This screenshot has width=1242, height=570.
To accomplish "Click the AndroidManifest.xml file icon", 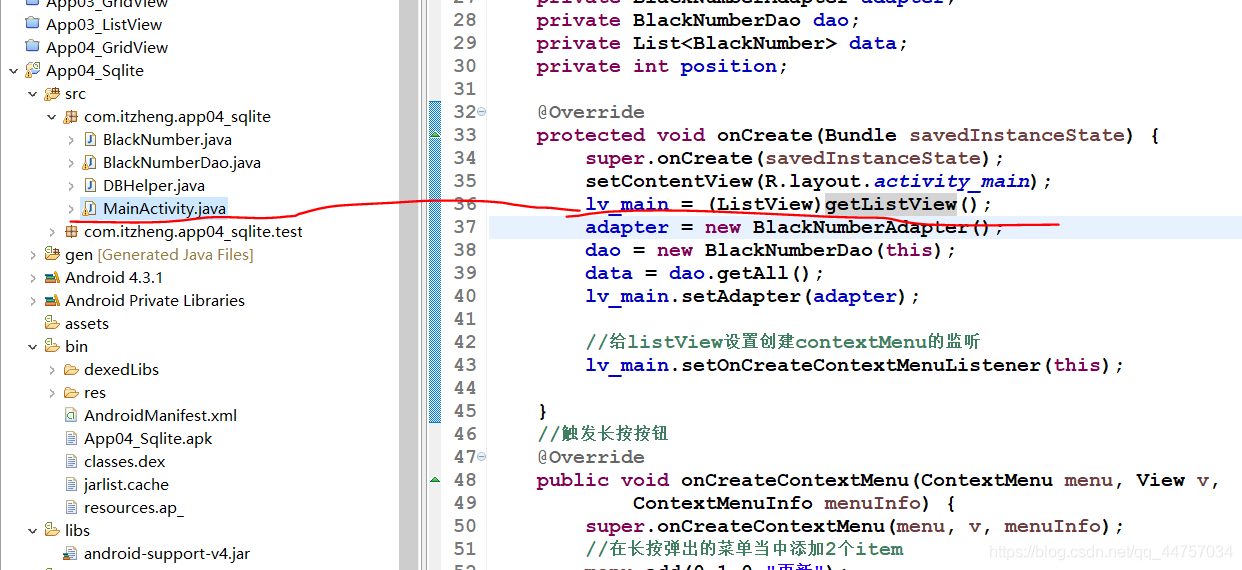I will [71, 415].
